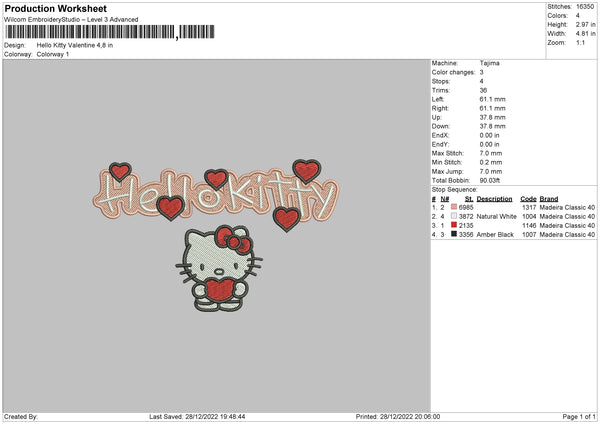600x424 pixels.
Task: Click the Min Stitch value 0.2 mm
Action: click(x=491, y=163)
